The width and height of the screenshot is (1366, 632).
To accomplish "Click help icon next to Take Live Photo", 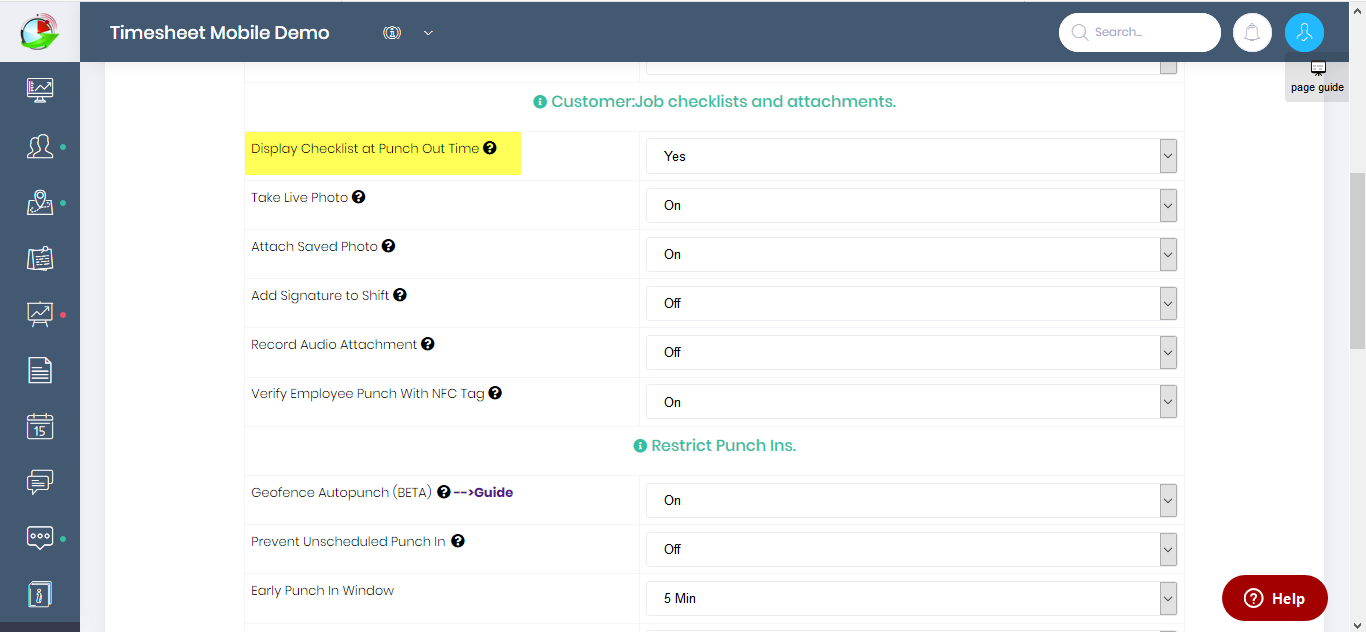I will [x=358, y=197].
